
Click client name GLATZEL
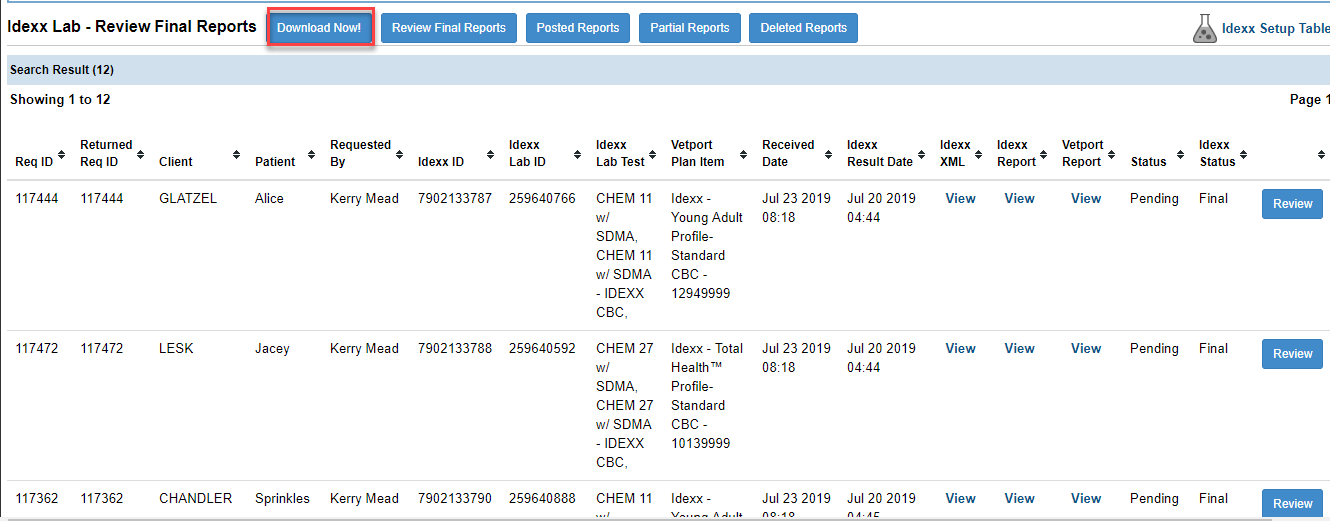(188, 199)
